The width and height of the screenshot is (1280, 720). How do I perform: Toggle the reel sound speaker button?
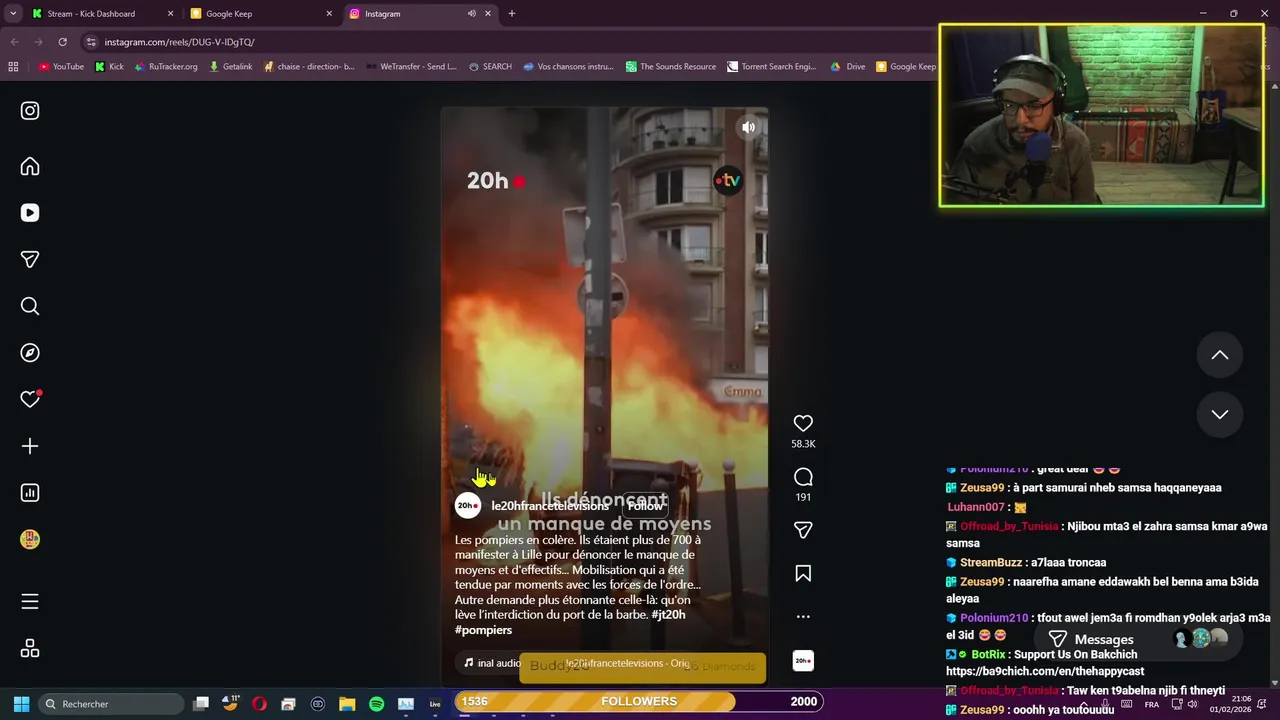[748, 127]
